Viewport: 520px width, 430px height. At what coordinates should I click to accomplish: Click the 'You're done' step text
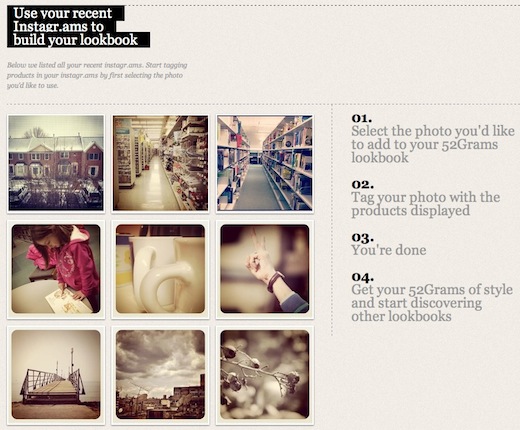(x=389, y=250)
